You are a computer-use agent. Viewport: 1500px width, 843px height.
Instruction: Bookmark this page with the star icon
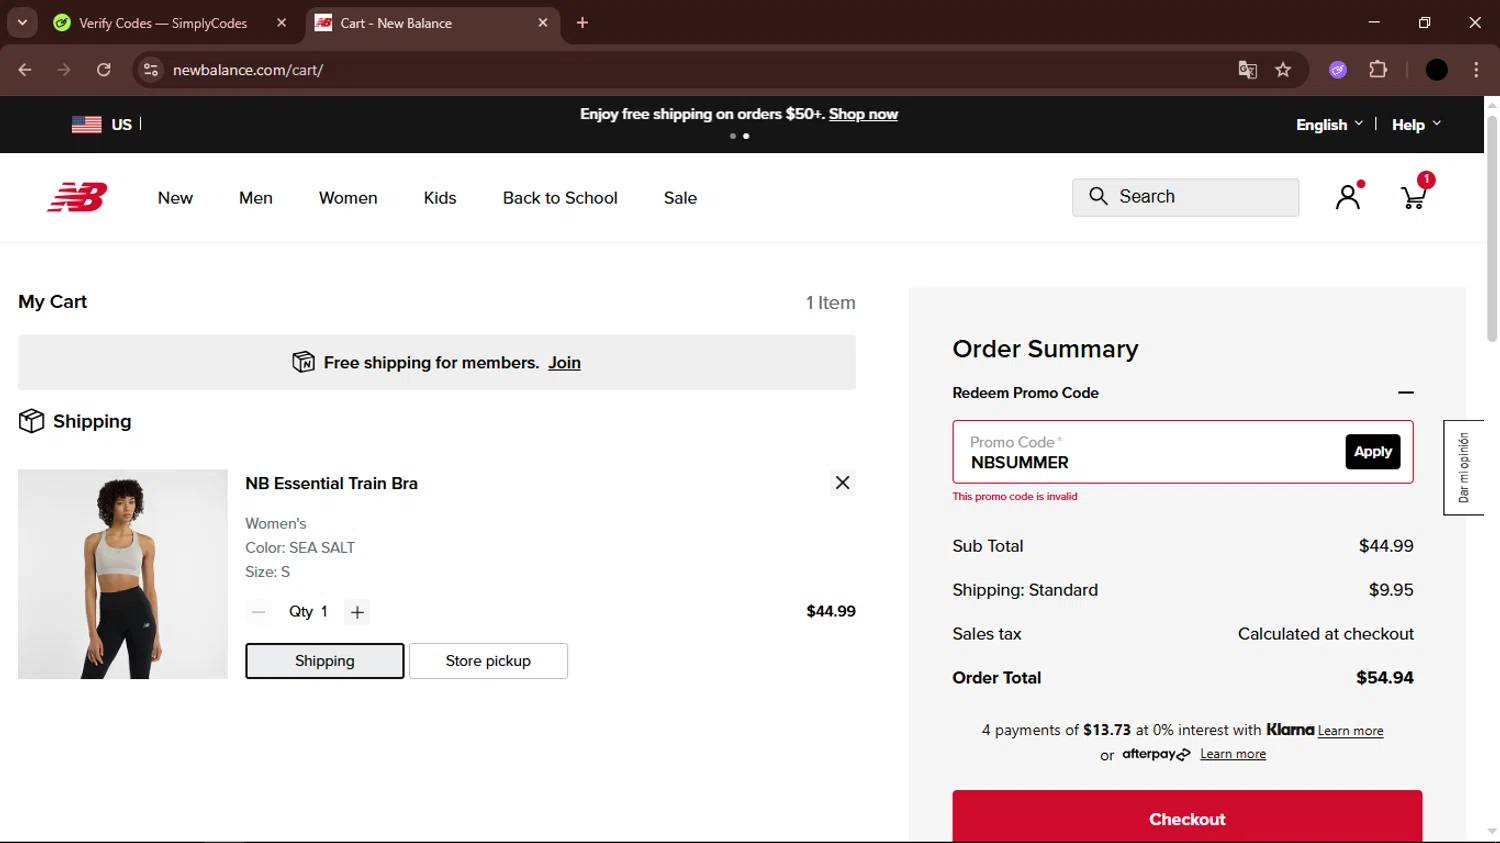click(1283, 70)
